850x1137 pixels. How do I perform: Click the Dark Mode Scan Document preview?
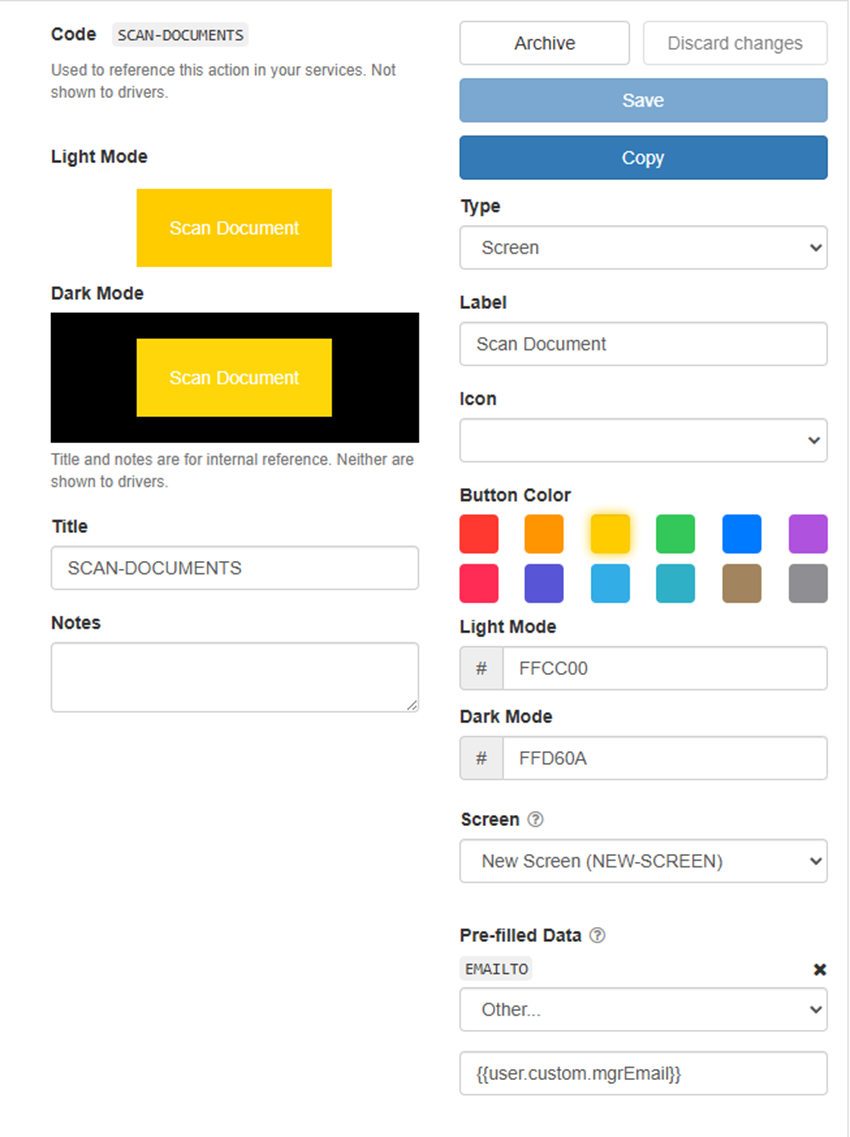(234, 378)
